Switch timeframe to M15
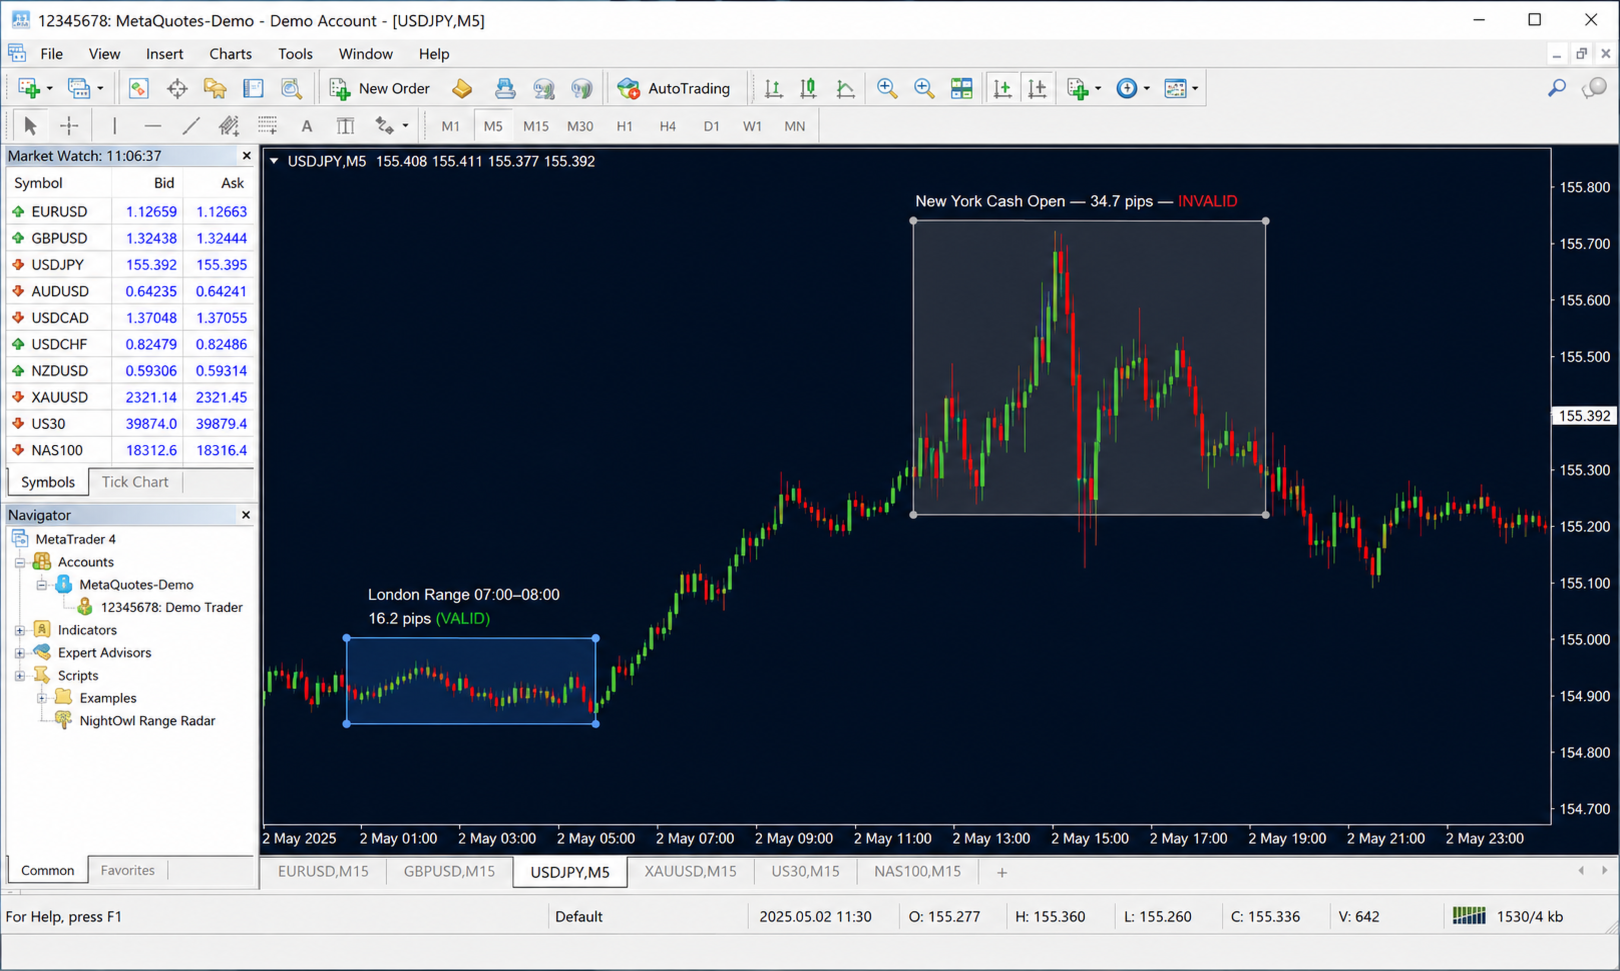Viewport: 1620px width, 971px height. 536,126
